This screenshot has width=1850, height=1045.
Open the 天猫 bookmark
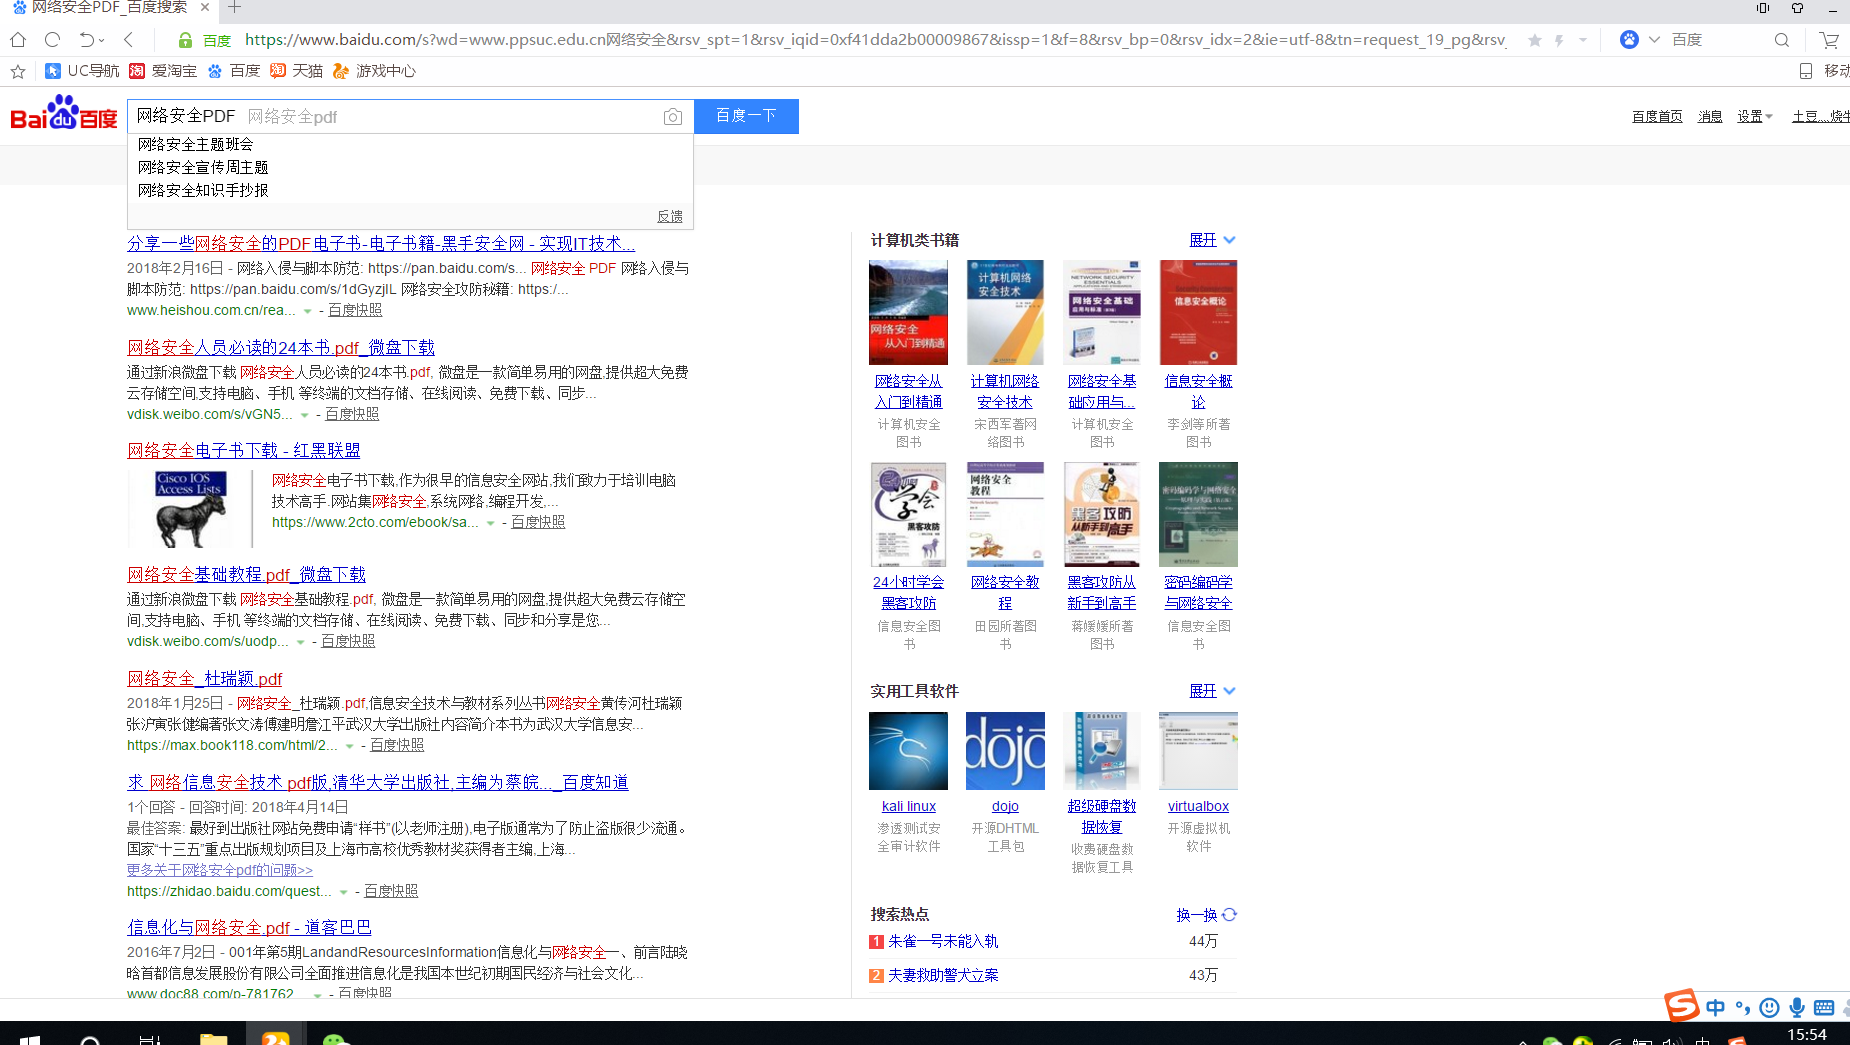[x=297, y=71]
